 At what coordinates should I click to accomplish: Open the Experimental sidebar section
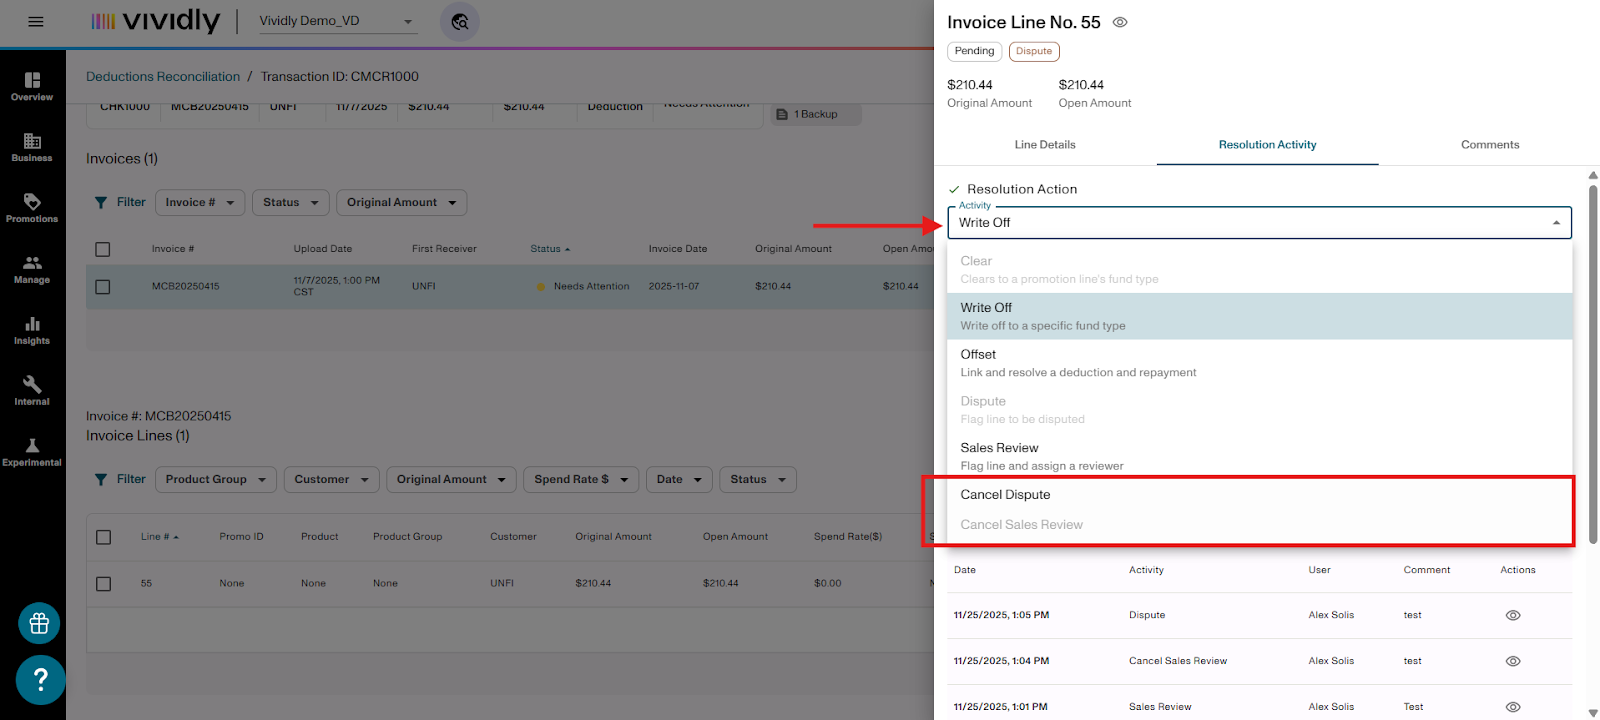click(32, 452)
